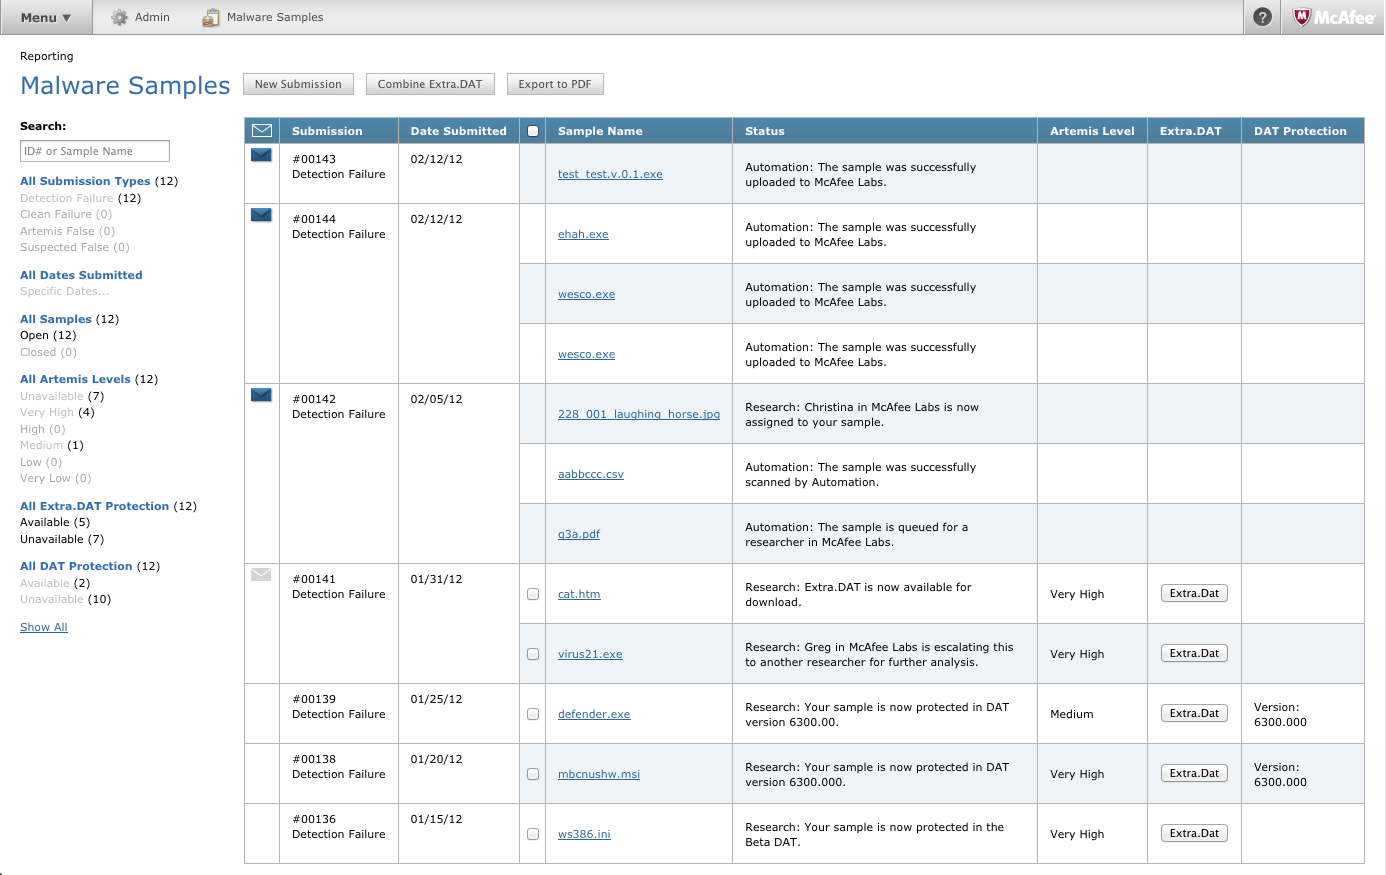
Task: Download Extra.Dat for mbcnushw.msi
Action: coord(1194,773)
